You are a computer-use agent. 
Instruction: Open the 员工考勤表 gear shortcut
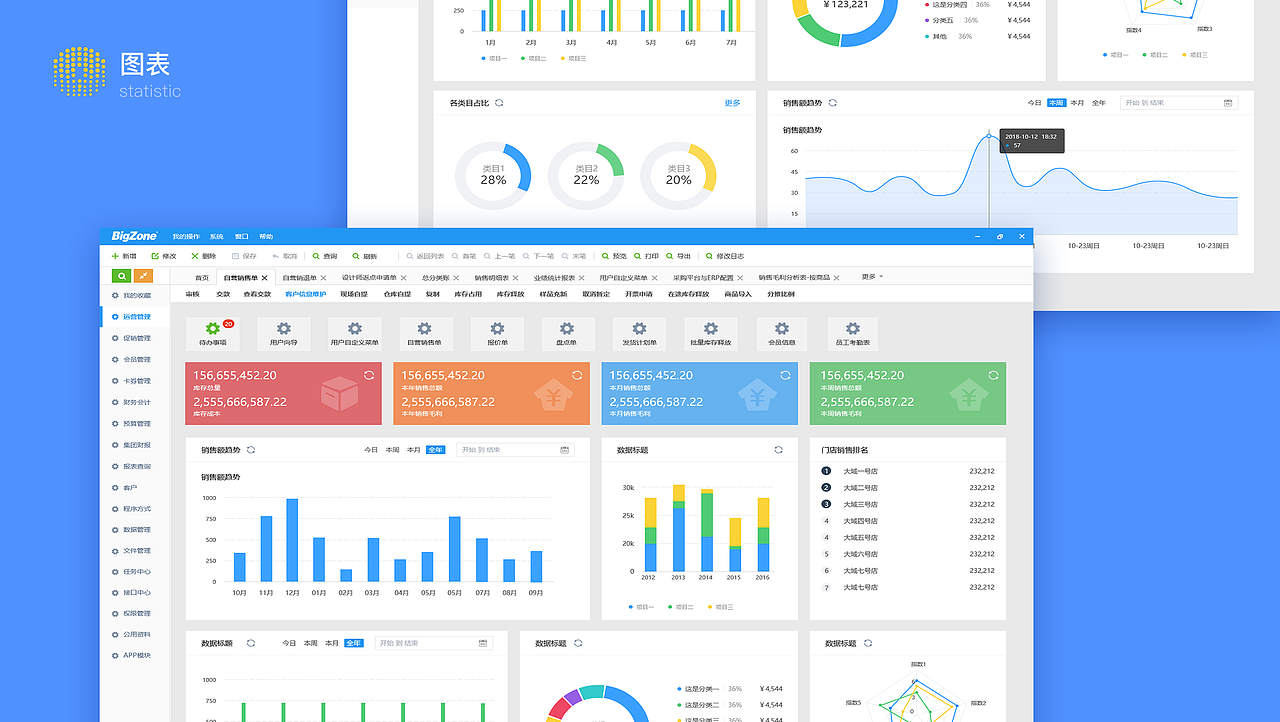click(x=853, y=334)
